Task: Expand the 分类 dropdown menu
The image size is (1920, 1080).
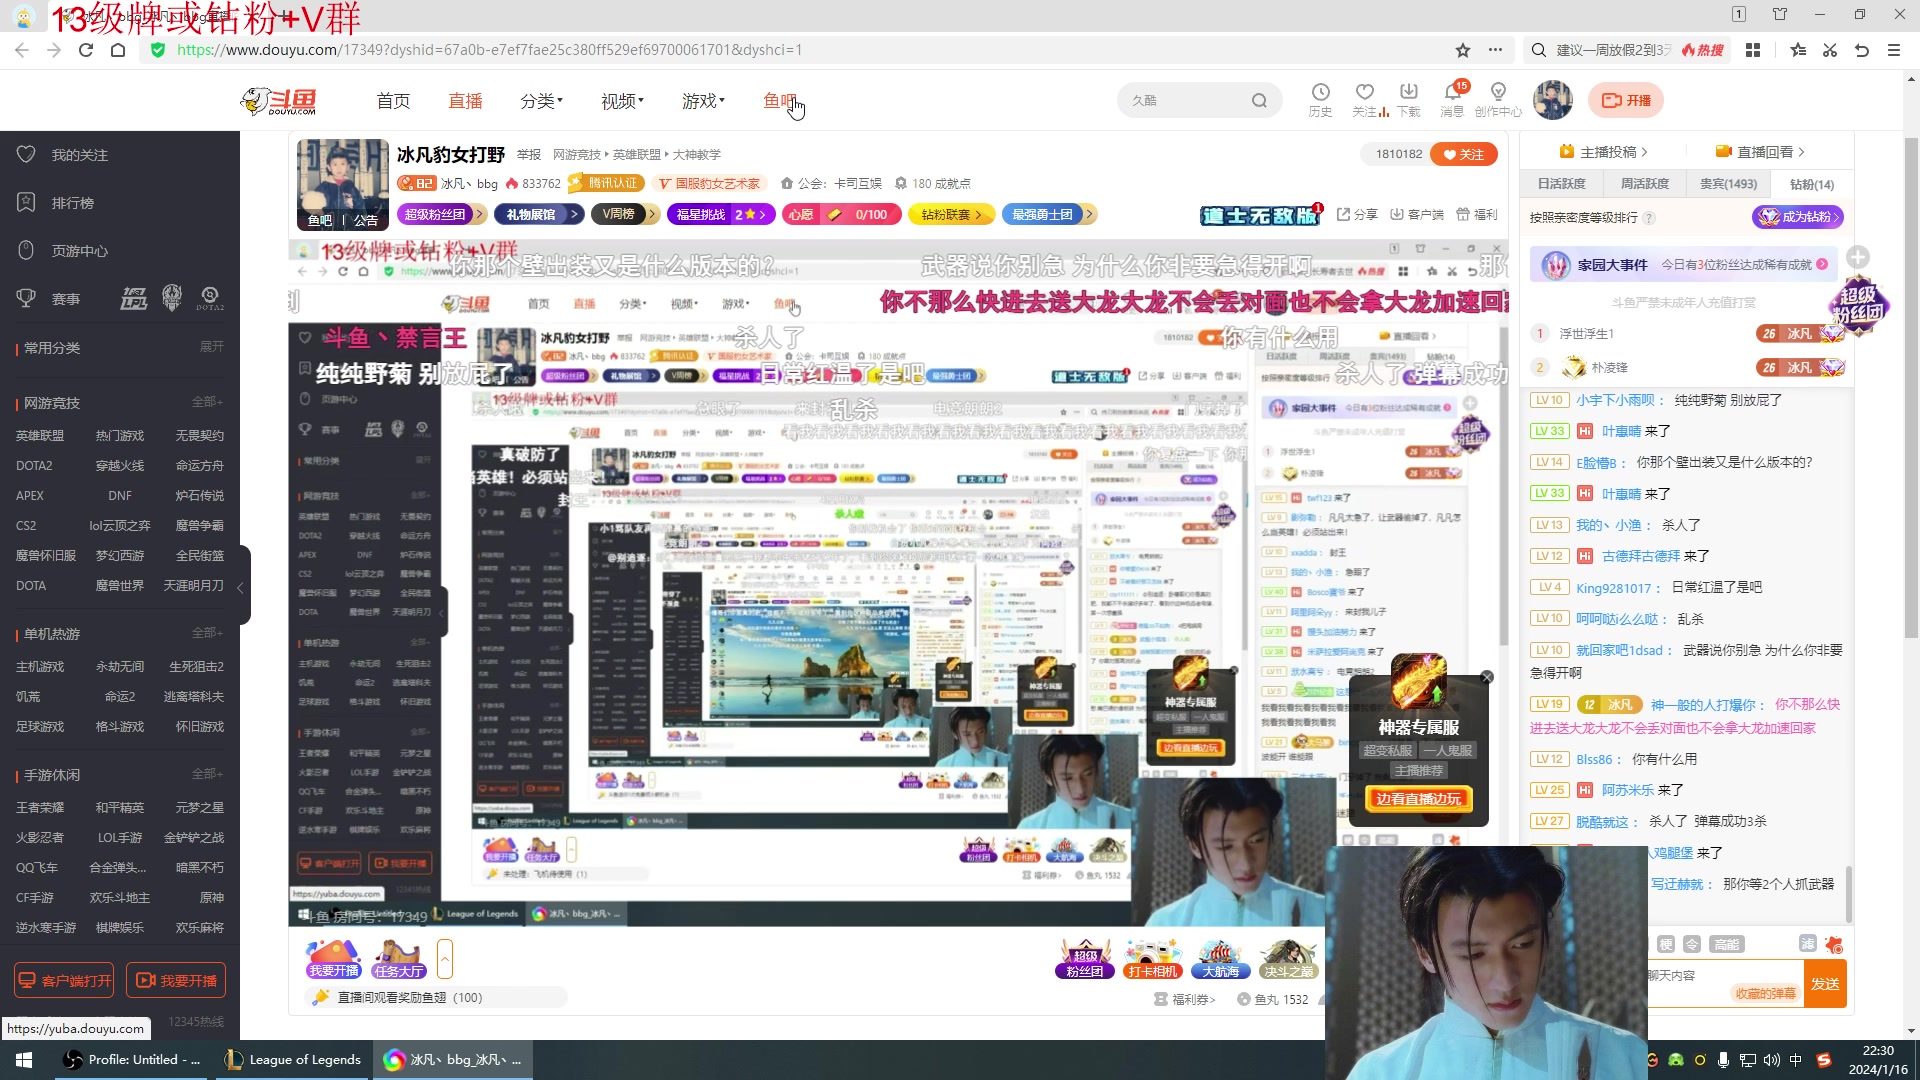Action: point(541,101)
